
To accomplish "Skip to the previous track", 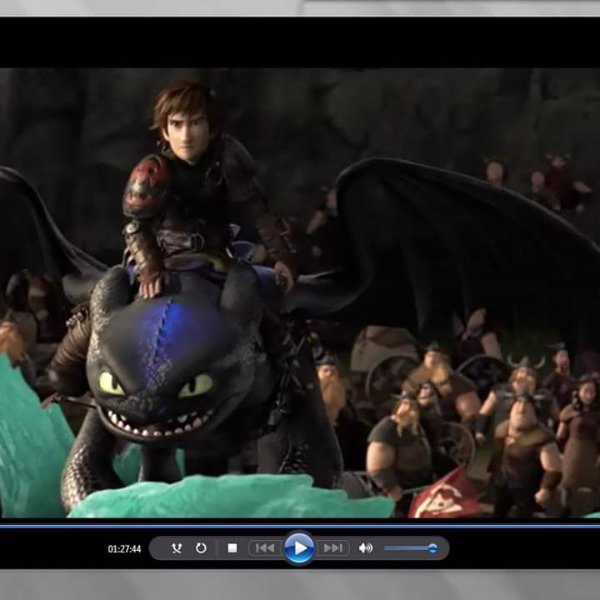I will tap(265, 548).
